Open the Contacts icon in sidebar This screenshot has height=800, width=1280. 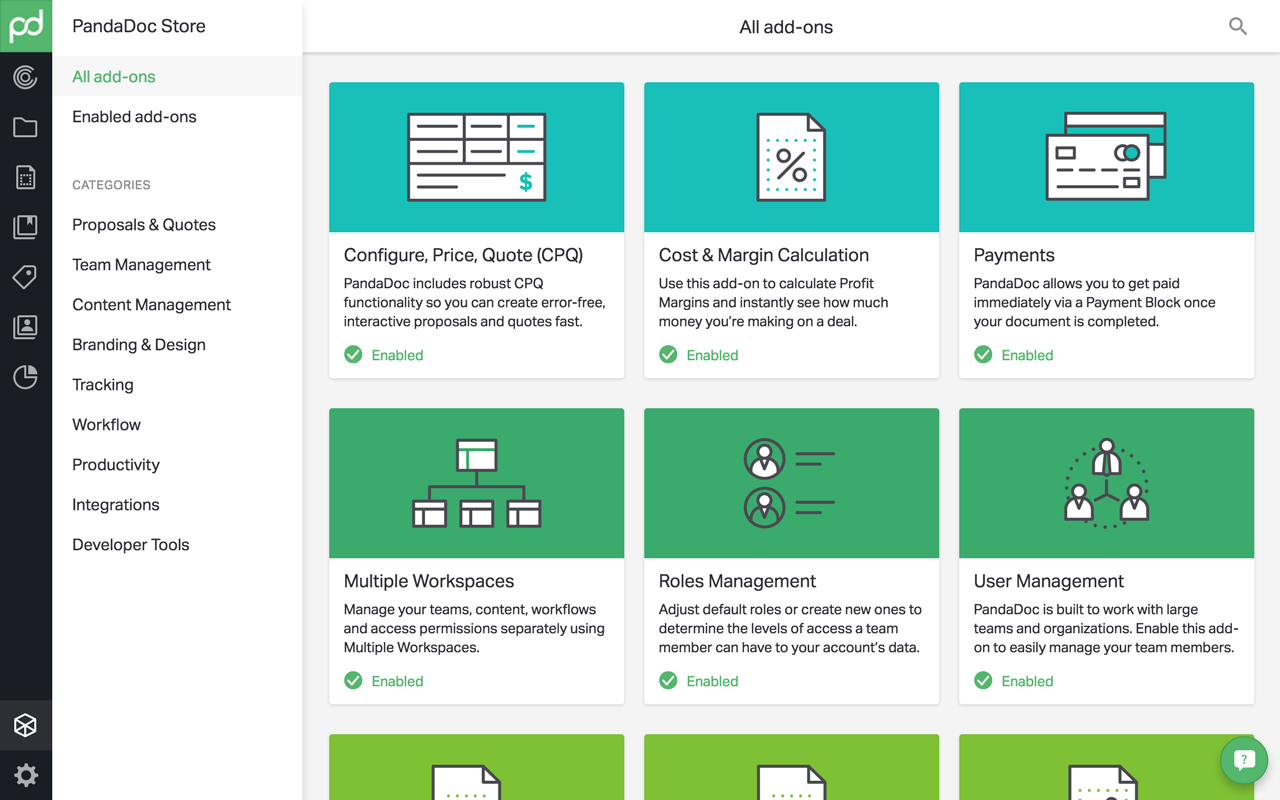pyautogui.click(x=26, y=327)
